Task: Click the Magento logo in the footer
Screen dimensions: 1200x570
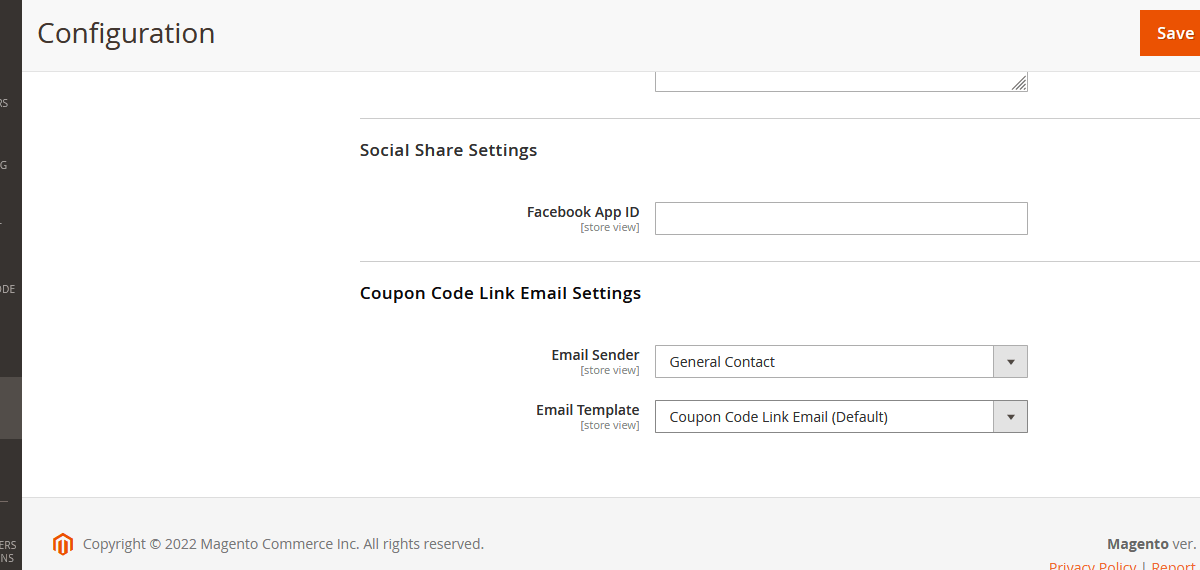Action: pyautogui.click(x=63, y=544)
